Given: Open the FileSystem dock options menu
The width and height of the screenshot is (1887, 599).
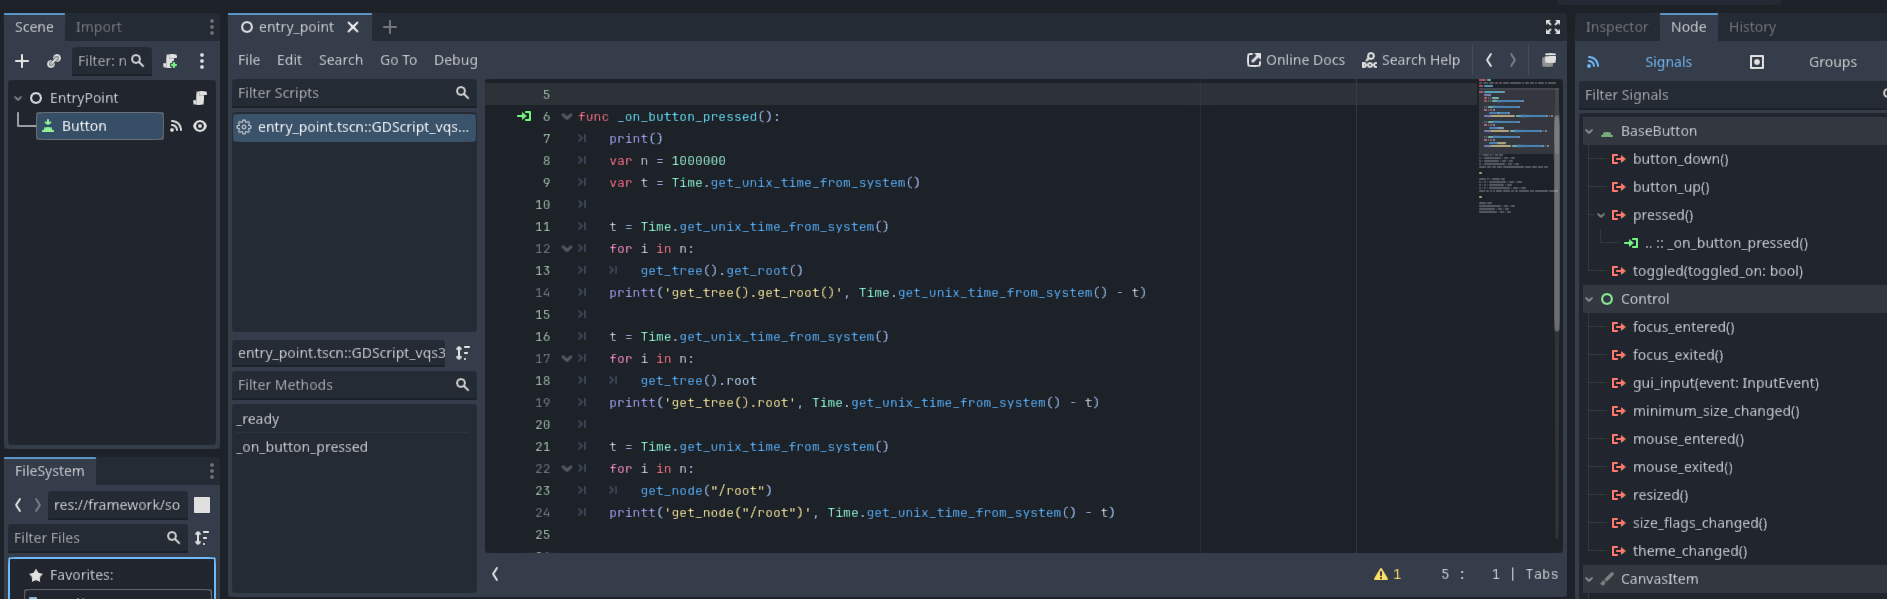Looking at the screenshot, I should click(x=211, y=471).
